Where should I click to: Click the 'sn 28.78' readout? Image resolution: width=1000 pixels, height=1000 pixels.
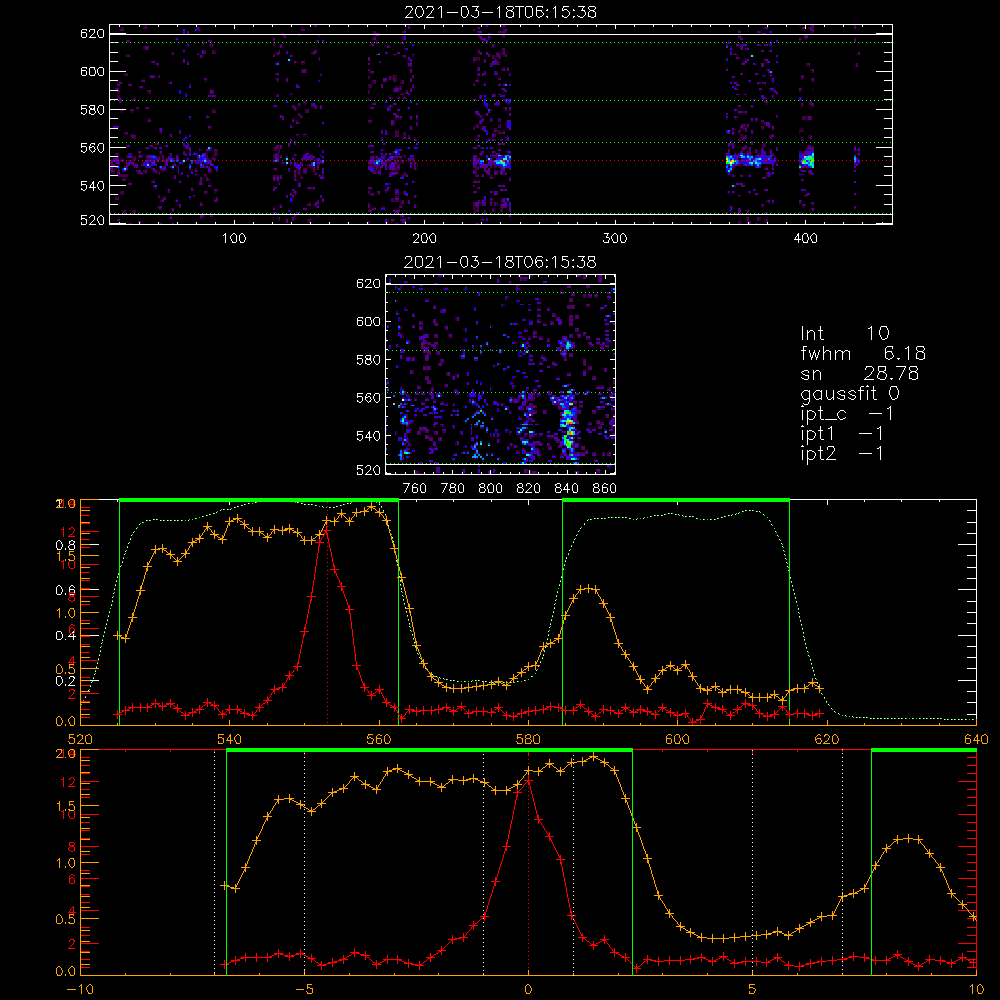pyautogui.click(x=860, y=373)
